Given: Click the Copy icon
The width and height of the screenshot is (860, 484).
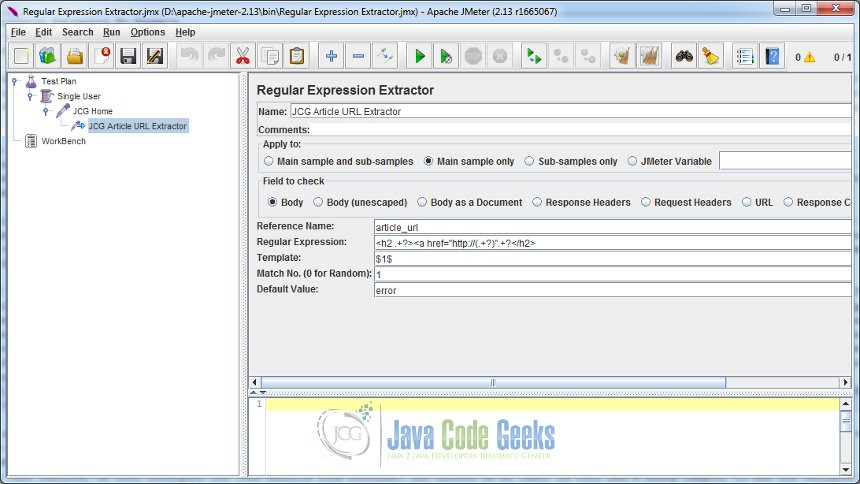Looking at the screenshot, I should 270,56.
